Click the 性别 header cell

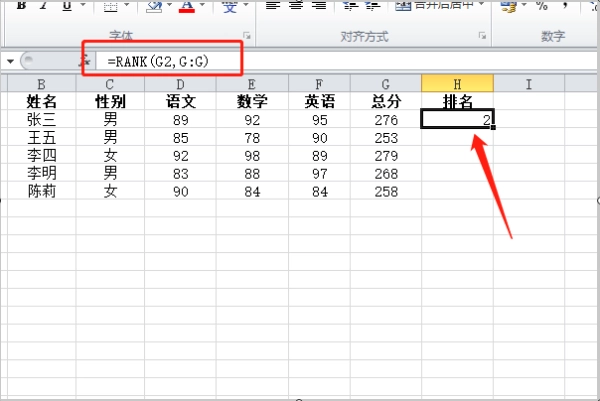[110, 101]
